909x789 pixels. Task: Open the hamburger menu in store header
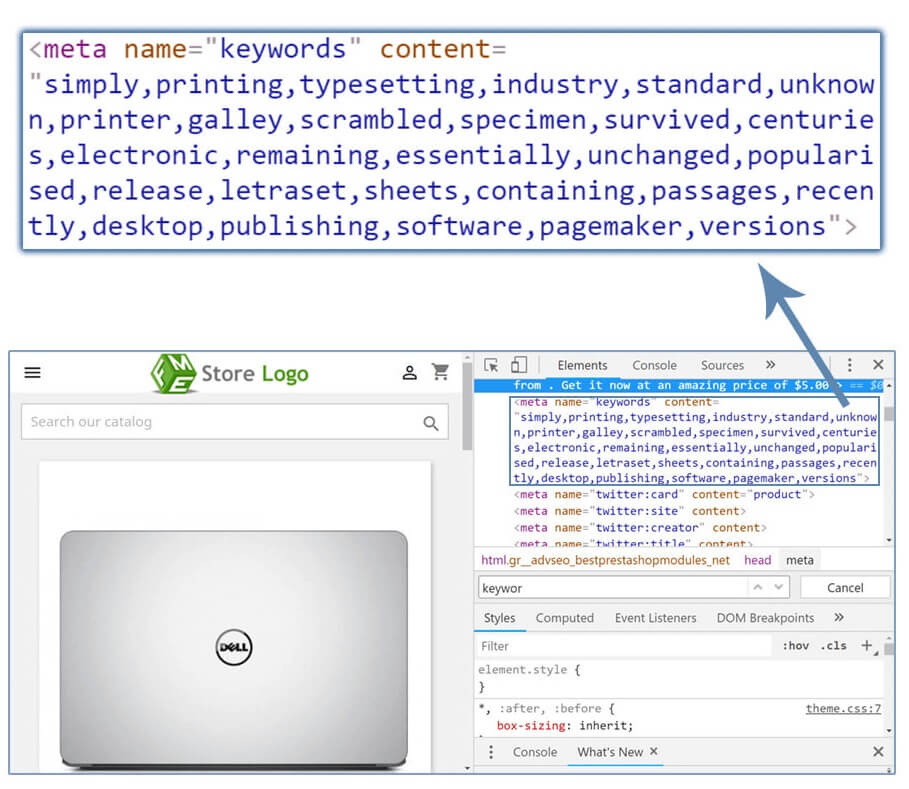coord(32,373)
